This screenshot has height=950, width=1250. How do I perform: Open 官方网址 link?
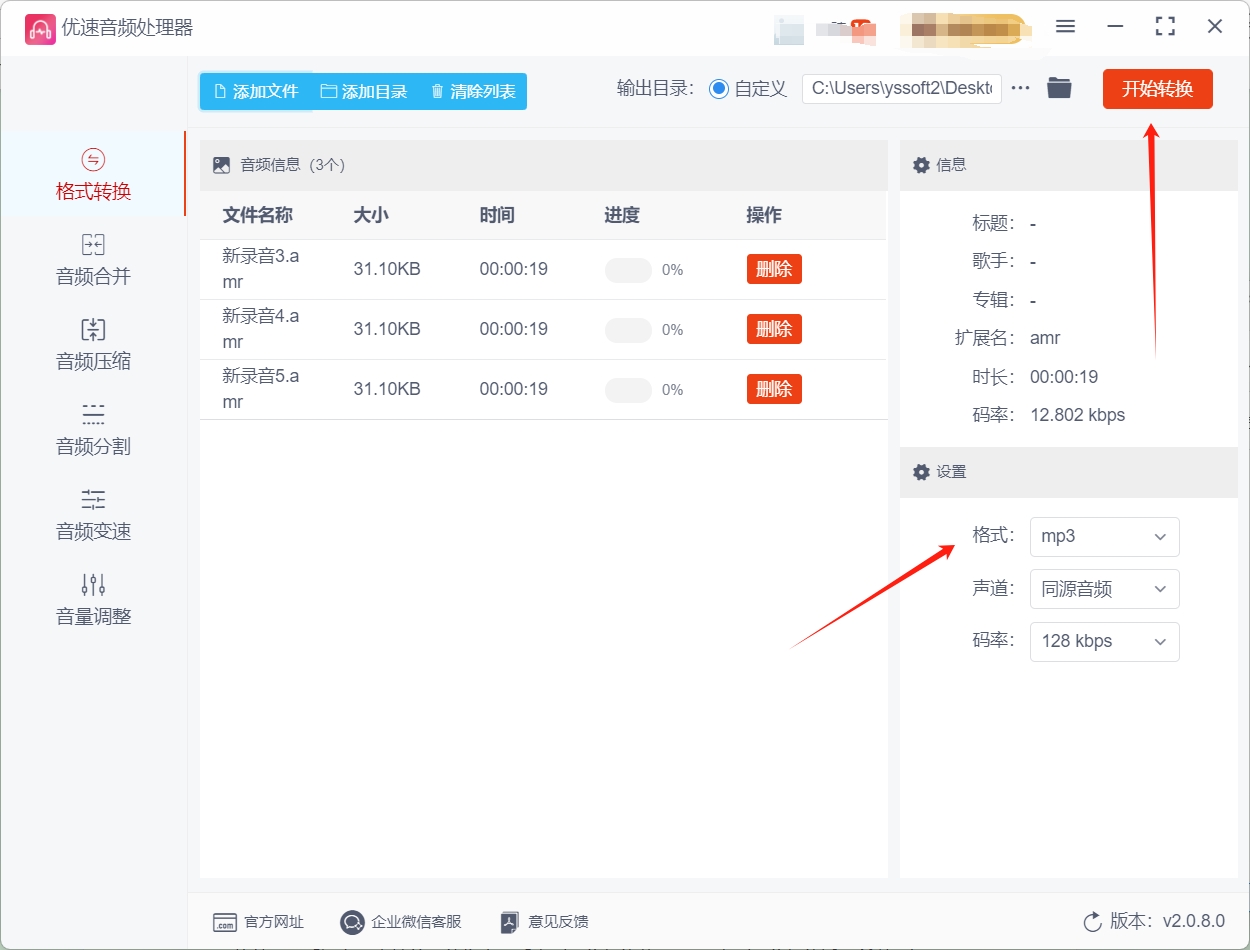258,922
